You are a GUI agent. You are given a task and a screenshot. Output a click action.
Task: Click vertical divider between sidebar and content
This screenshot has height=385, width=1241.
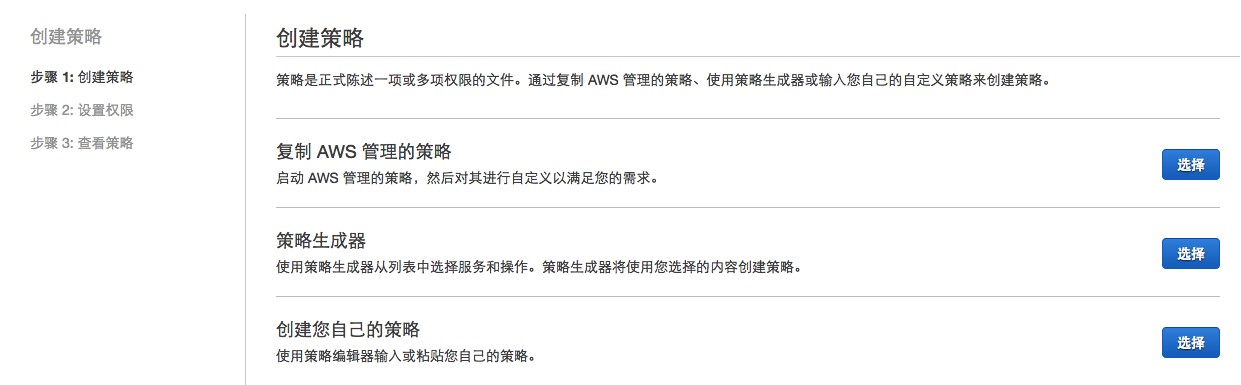tap(245, 200)
